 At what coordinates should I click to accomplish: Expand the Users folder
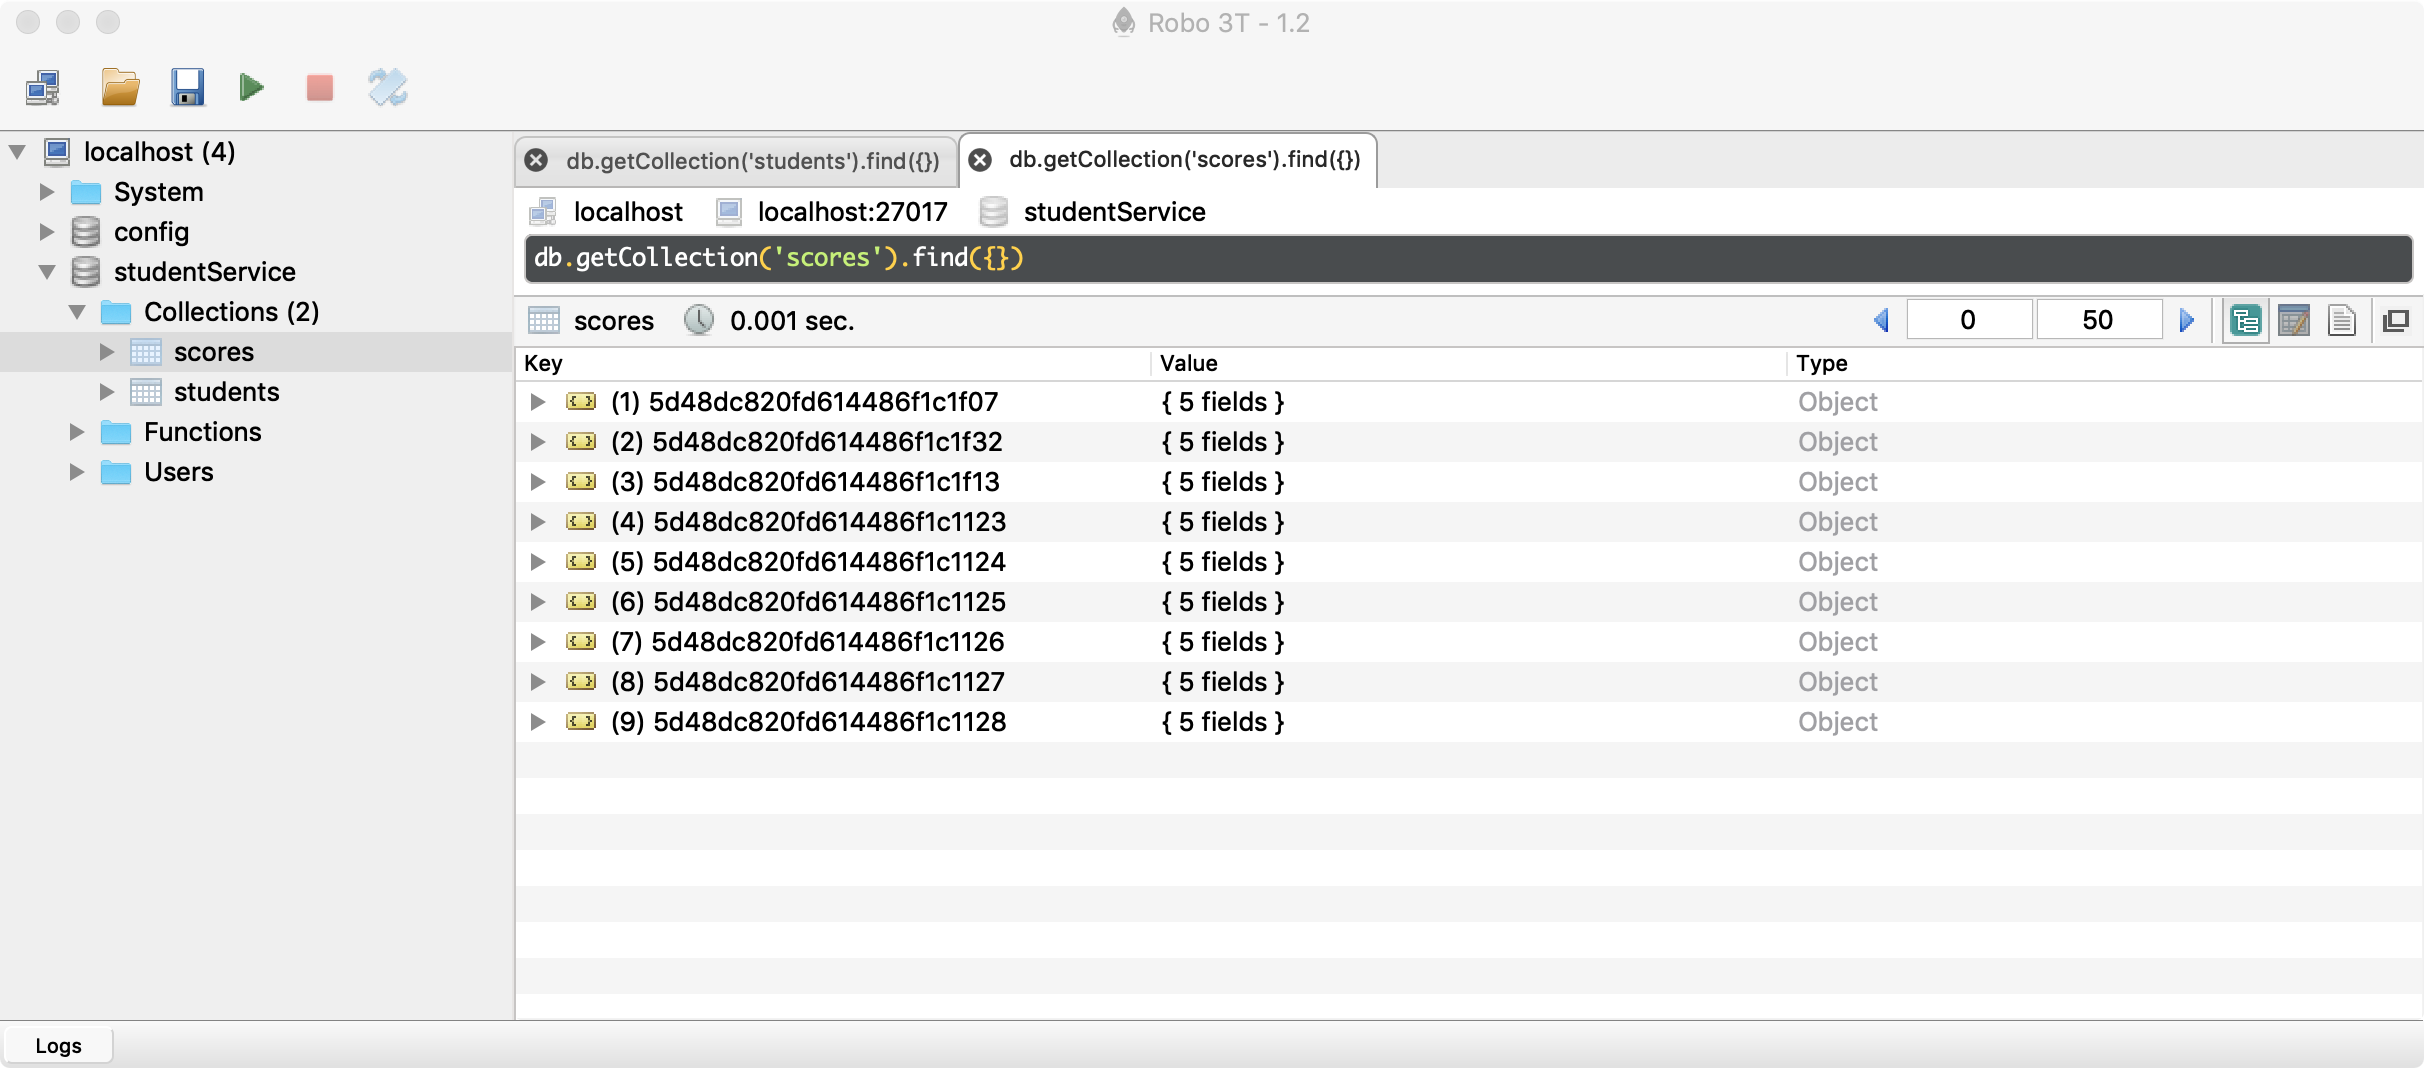(x=77, y=472)
